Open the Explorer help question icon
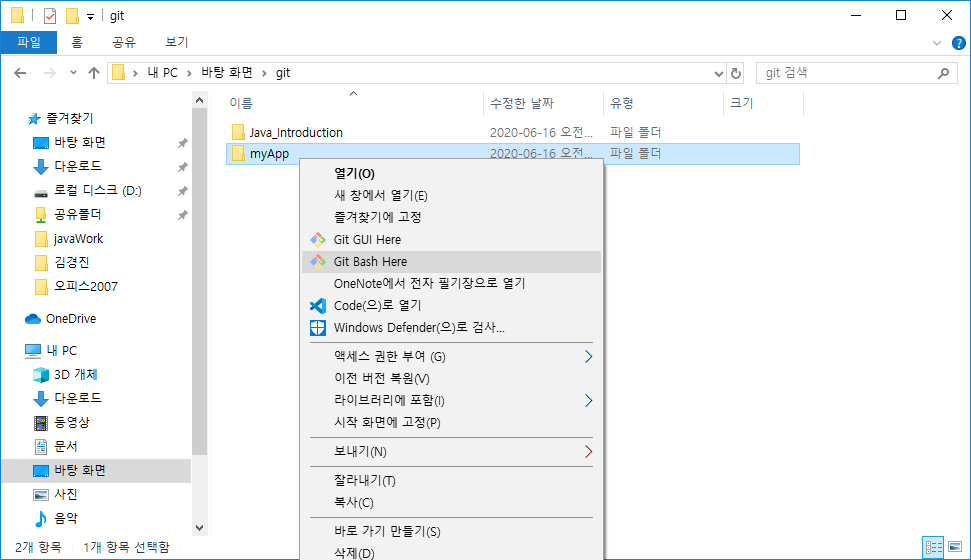This screenshot has width=971, height=560. [x=959, y=43]
